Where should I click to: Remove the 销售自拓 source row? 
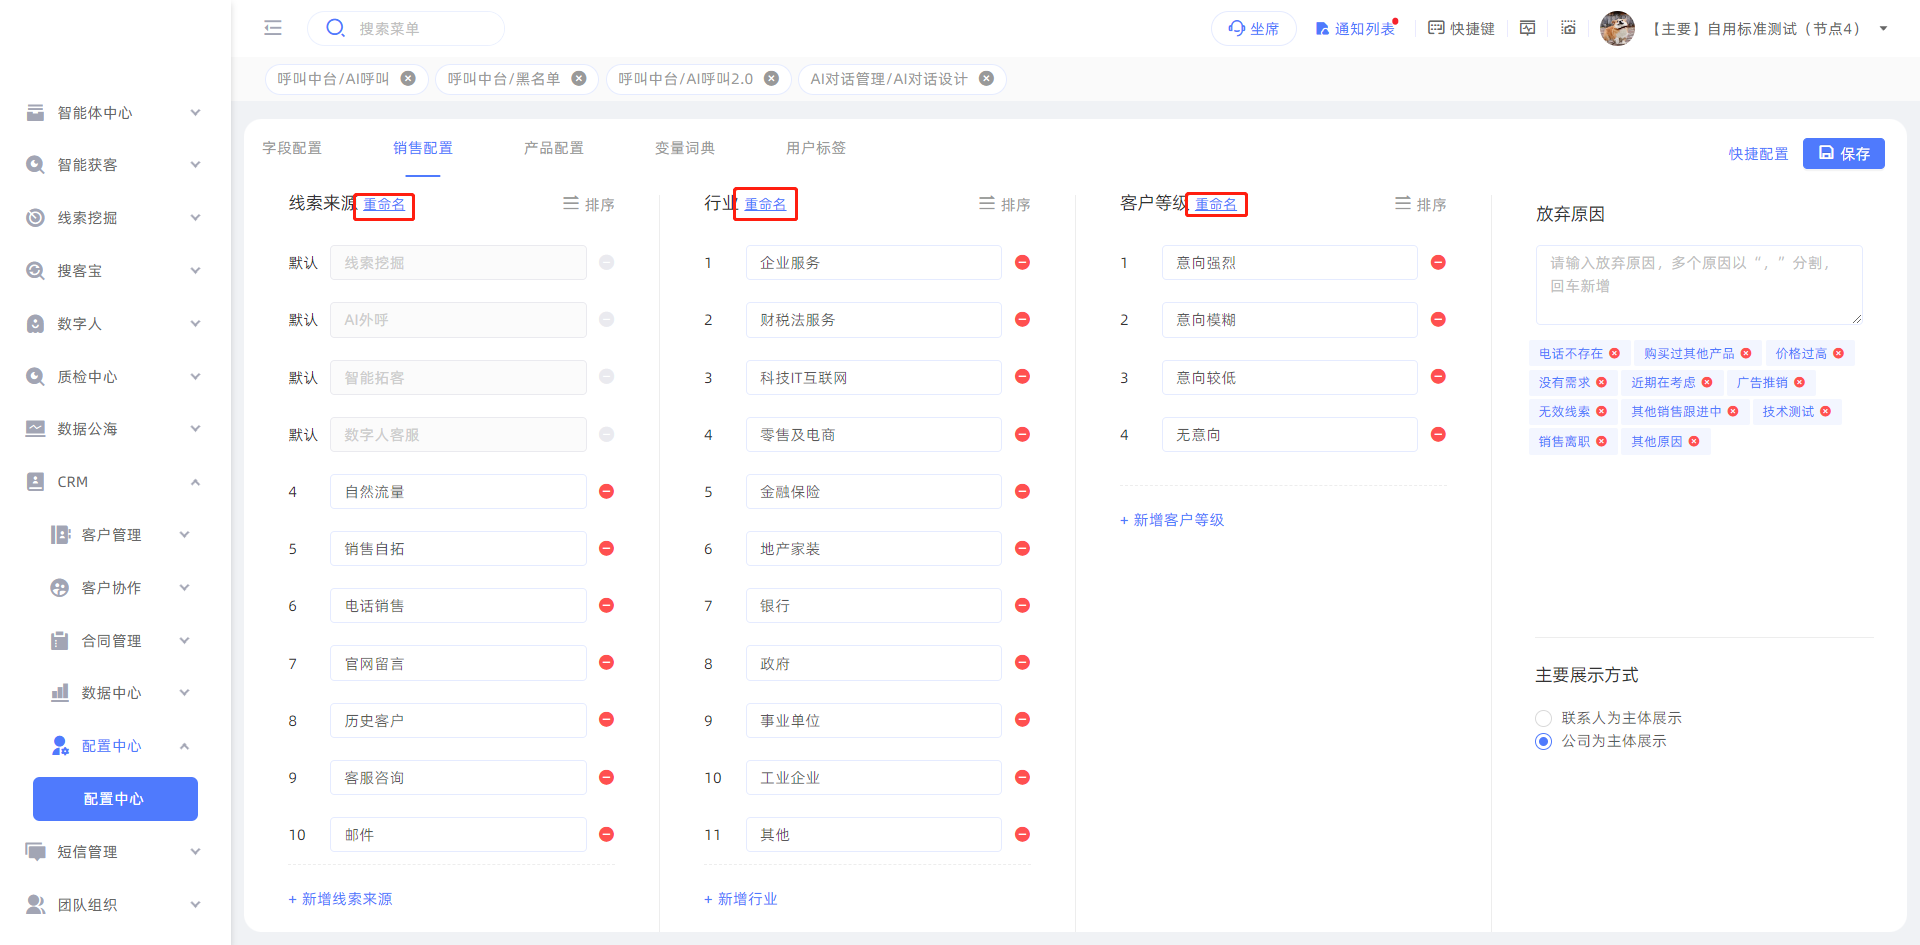[x=607, y=548]
